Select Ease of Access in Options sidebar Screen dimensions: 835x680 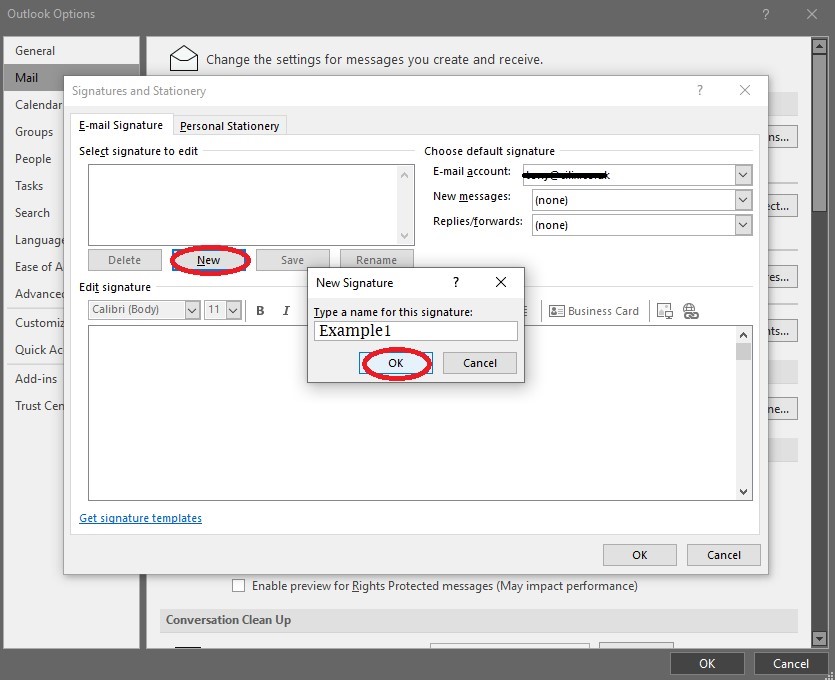(x=34, y=267)
